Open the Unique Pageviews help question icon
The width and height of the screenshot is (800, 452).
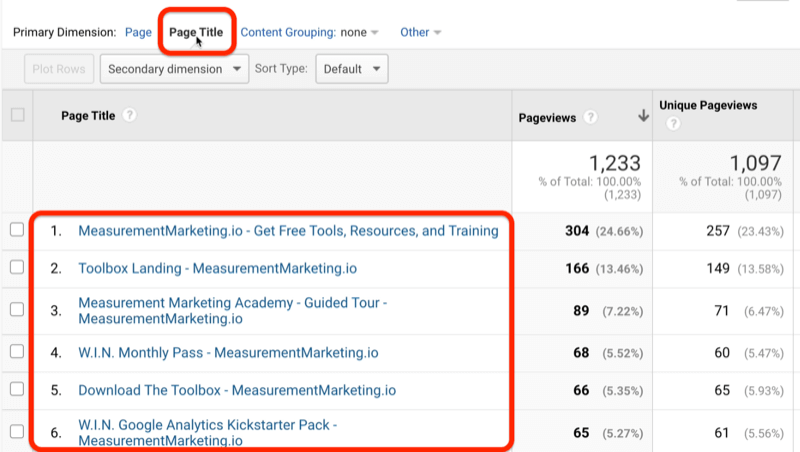[673, 123]
